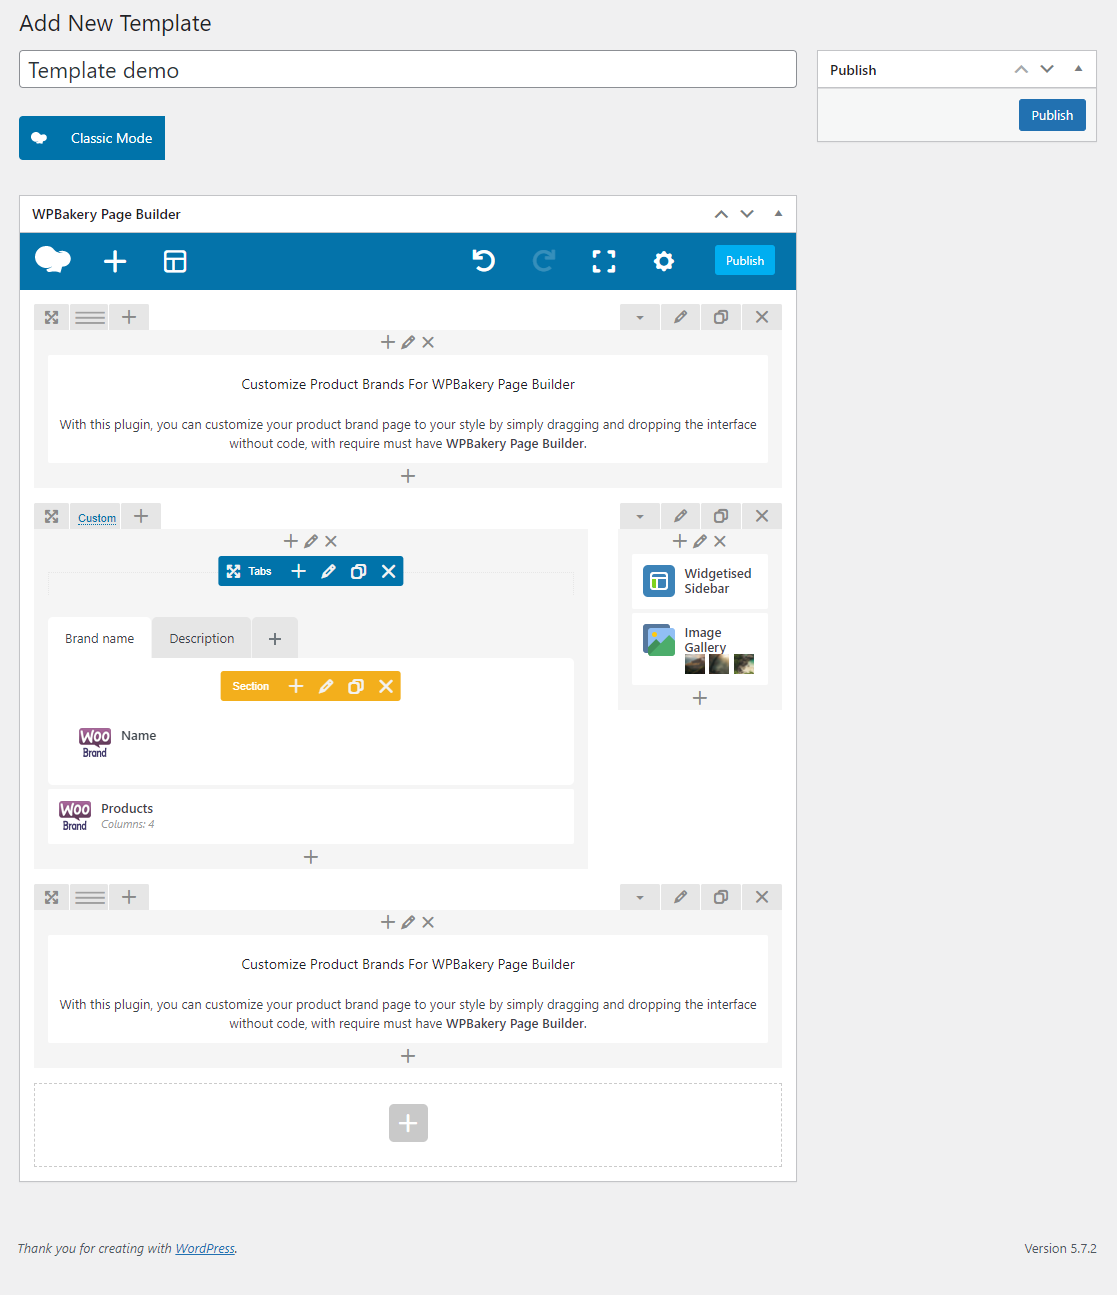Clone the second row
The height and width of the screenshot is (1295, 1117).
[721, 516]
